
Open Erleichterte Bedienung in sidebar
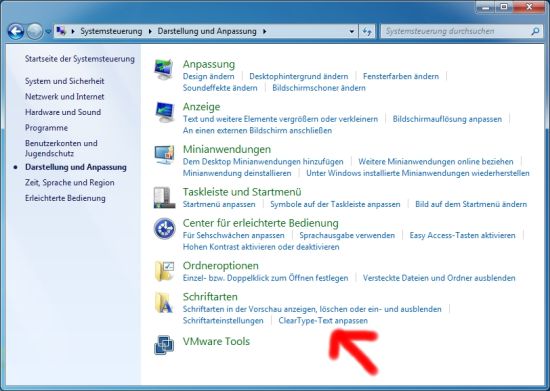click(65, 198)
